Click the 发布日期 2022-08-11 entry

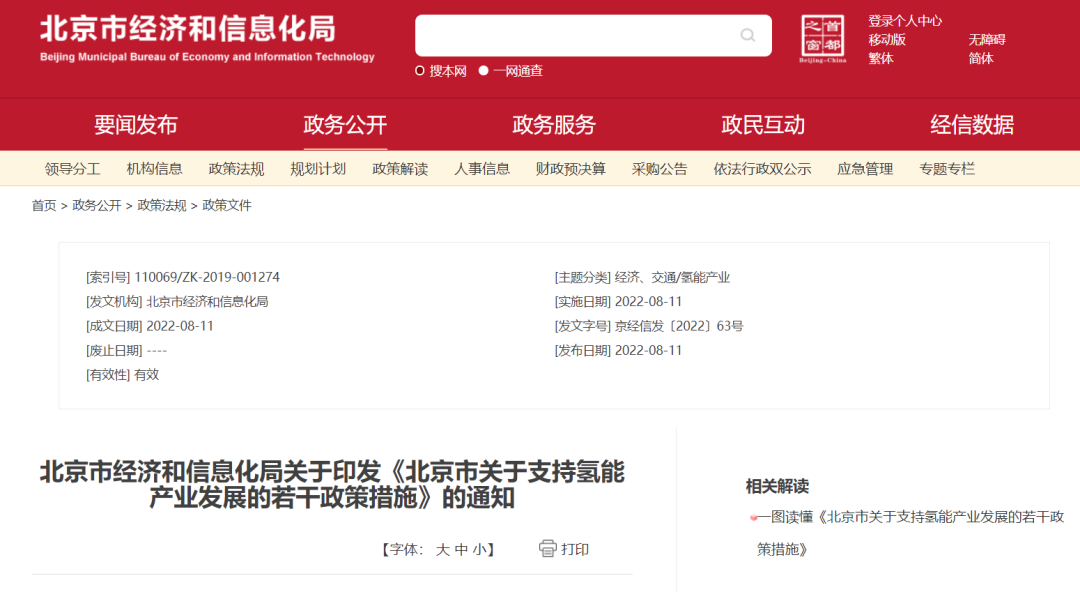click(619, 350)
